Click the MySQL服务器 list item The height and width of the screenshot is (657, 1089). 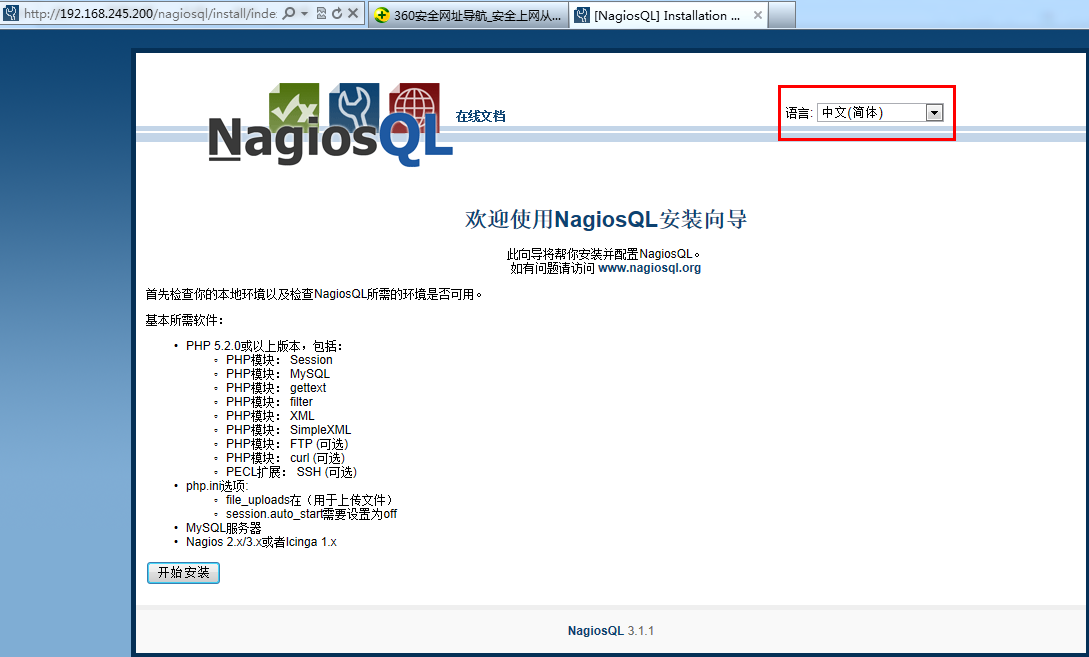click(x=224, y=528)
